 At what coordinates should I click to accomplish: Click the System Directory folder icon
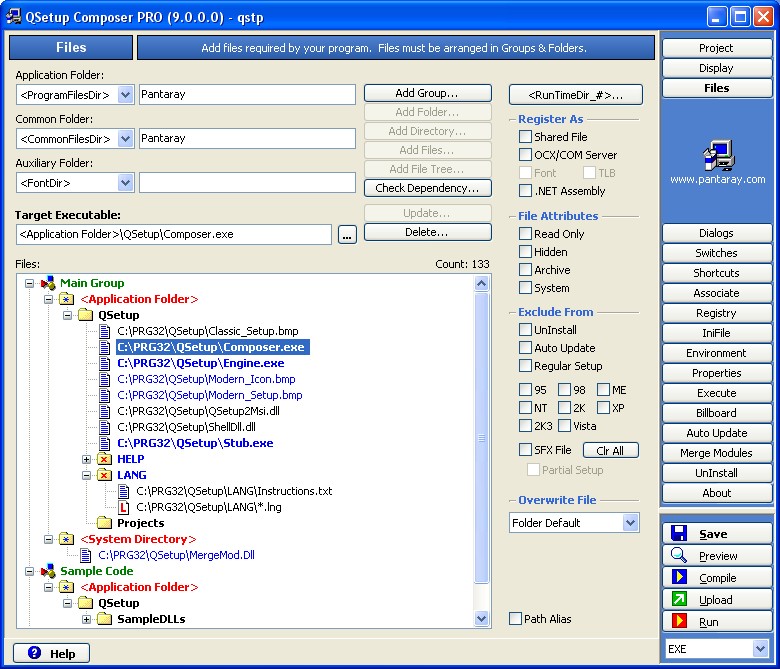(x=66, y=539)
